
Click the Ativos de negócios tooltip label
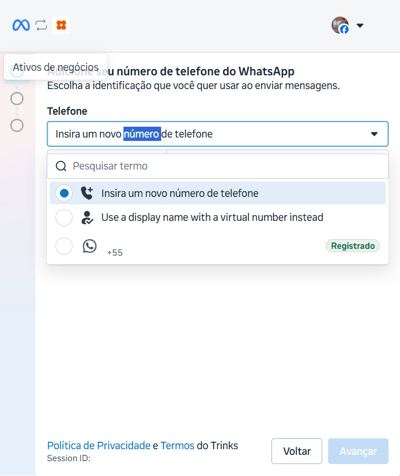coord(56,67)
